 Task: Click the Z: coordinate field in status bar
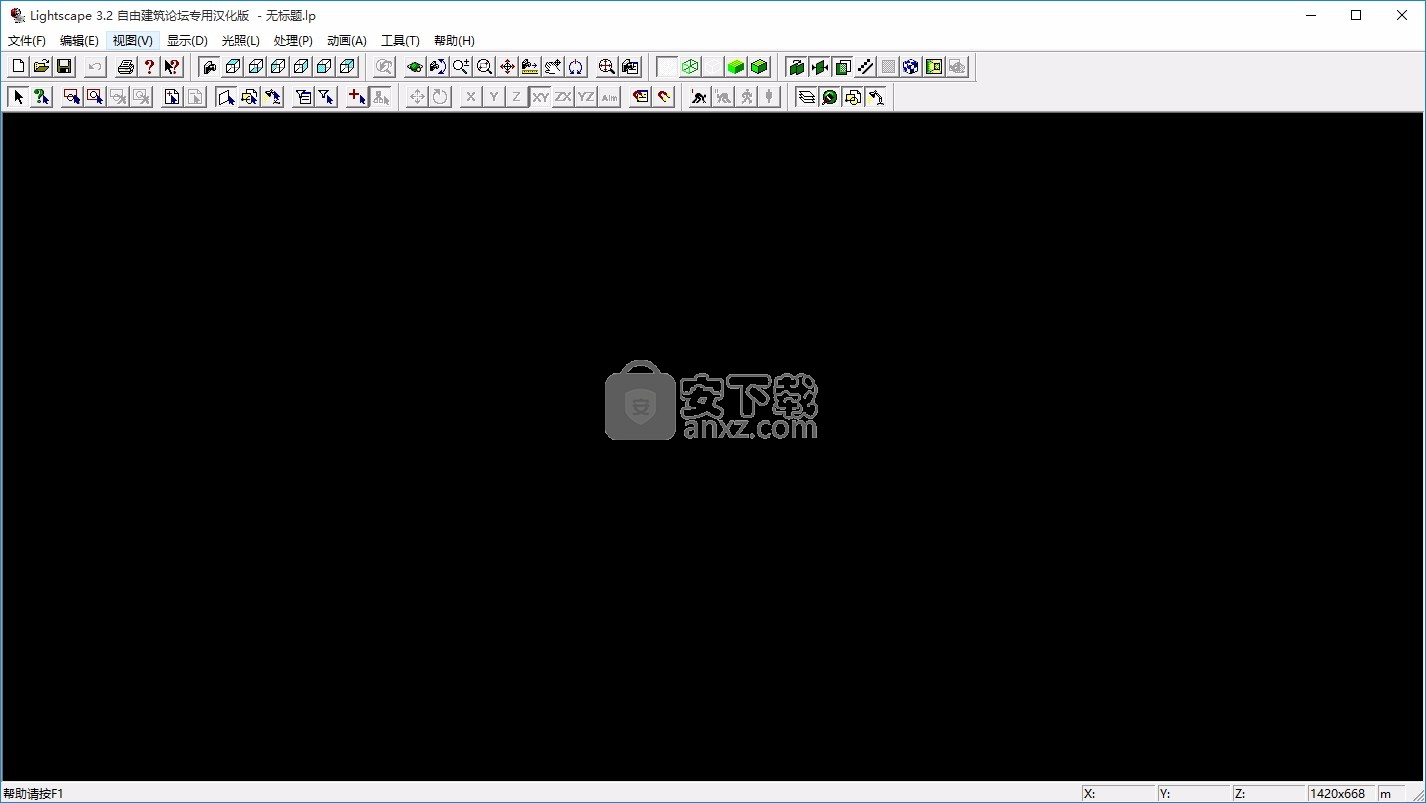pyautogui.click(x=1269, y=793)
